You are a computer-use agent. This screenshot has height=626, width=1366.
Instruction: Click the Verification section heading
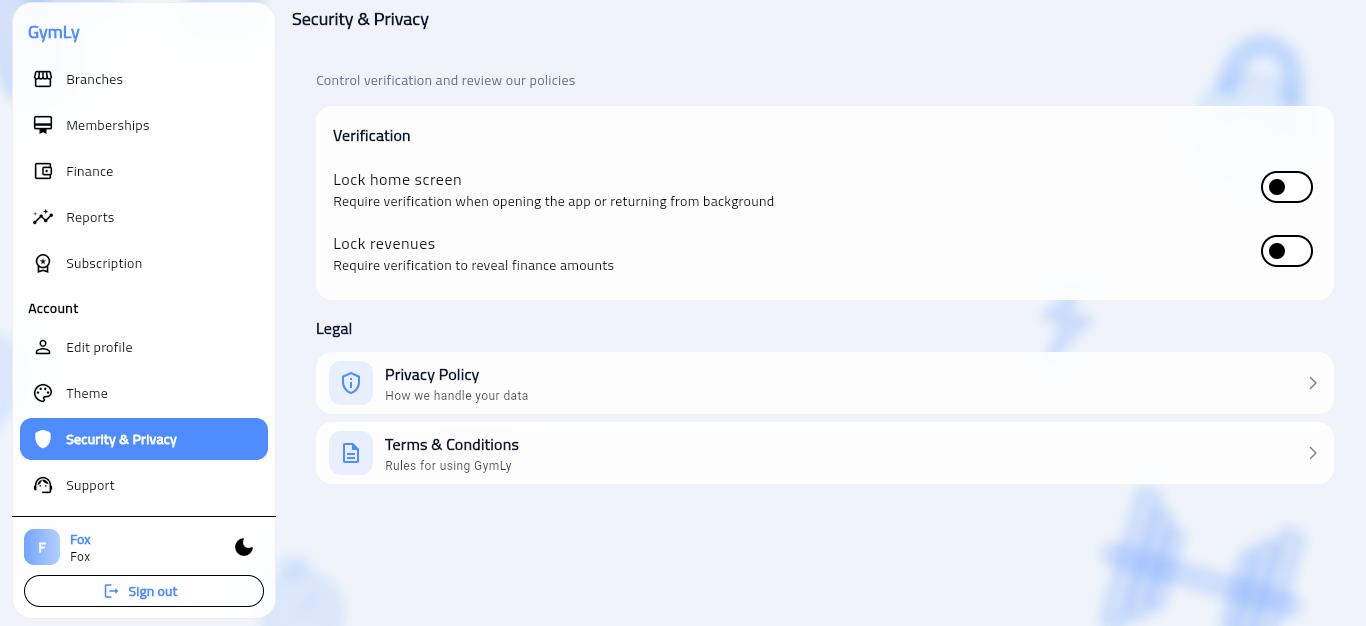[x=372, y=136]
